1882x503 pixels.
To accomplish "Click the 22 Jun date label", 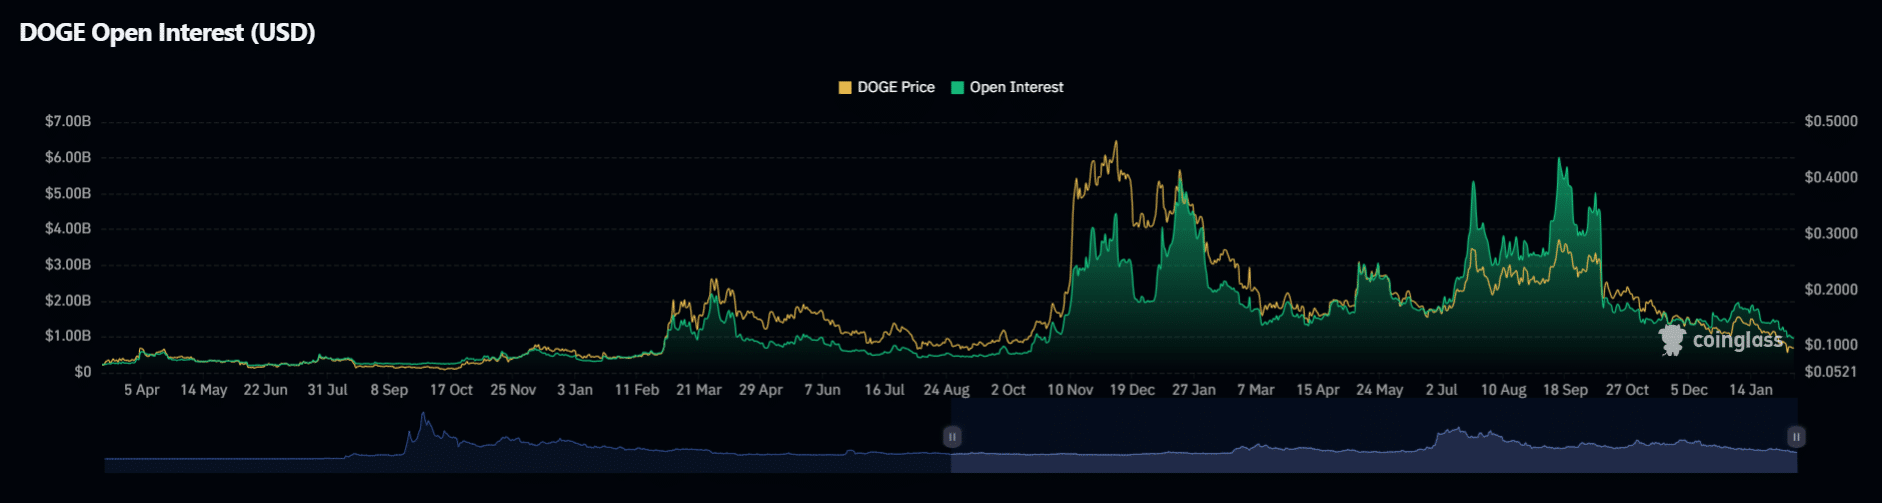I will (266, 390).
